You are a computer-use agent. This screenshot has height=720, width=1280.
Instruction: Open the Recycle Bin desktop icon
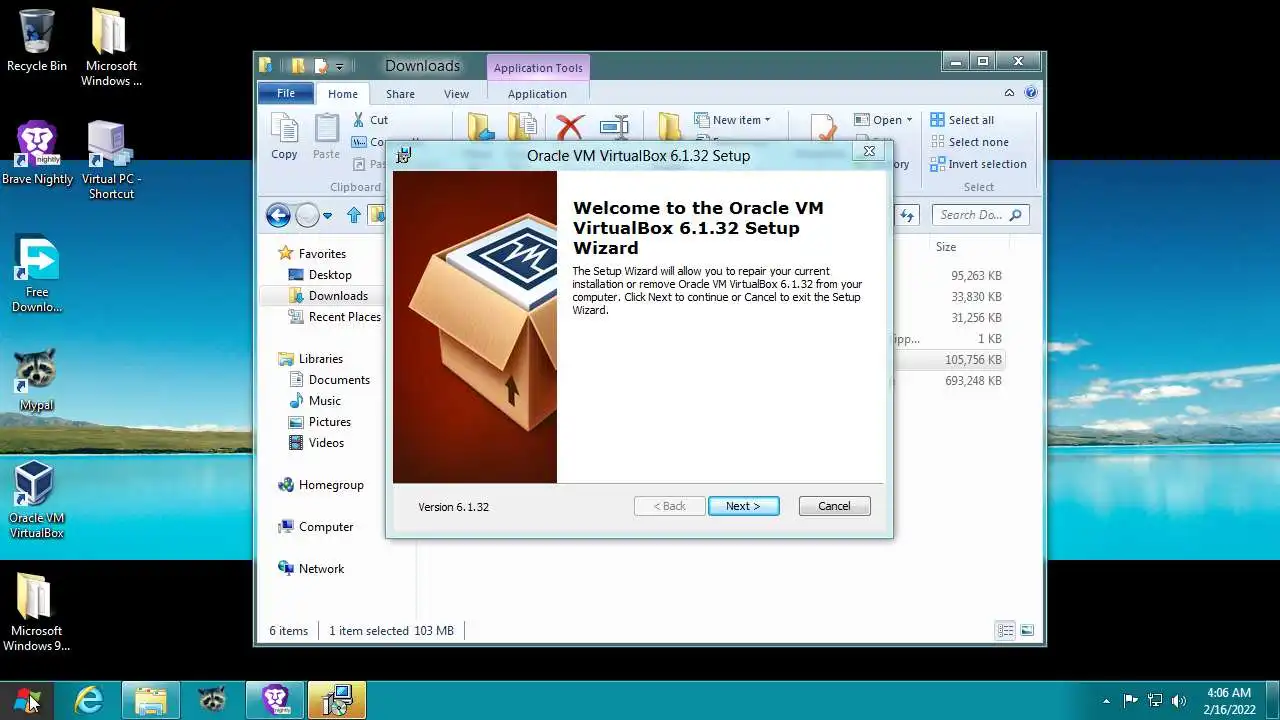[x=37, y=41]
